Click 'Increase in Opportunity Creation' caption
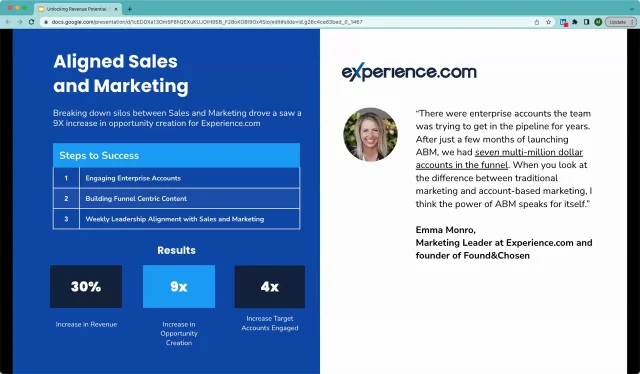640x374 pixels. (x=179, y=334)
